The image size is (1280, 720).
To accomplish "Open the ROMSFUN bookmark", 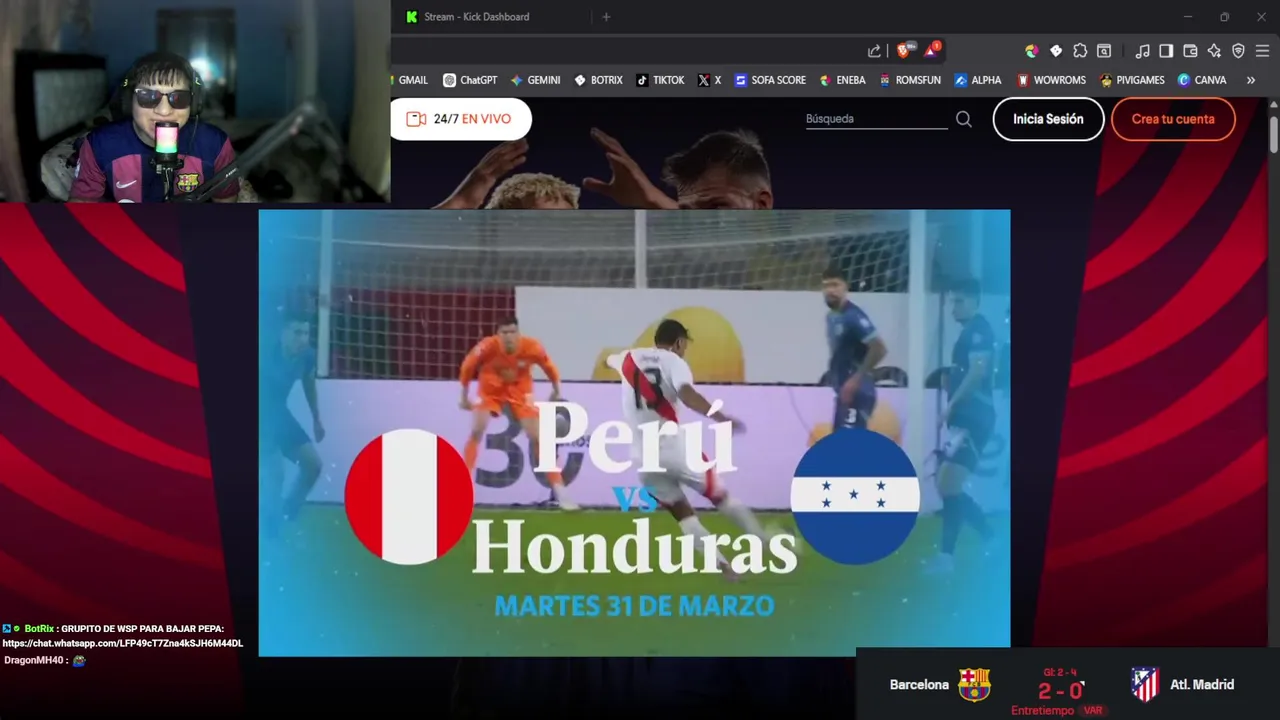I will (x=910, y=80).
